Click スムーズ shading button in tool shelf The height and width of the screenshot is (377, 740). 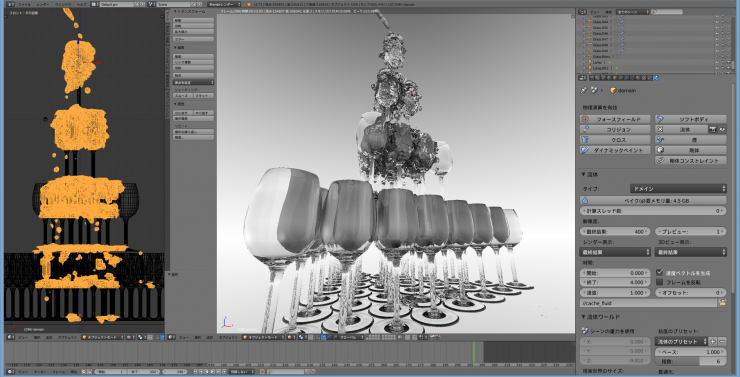point(183,95)
